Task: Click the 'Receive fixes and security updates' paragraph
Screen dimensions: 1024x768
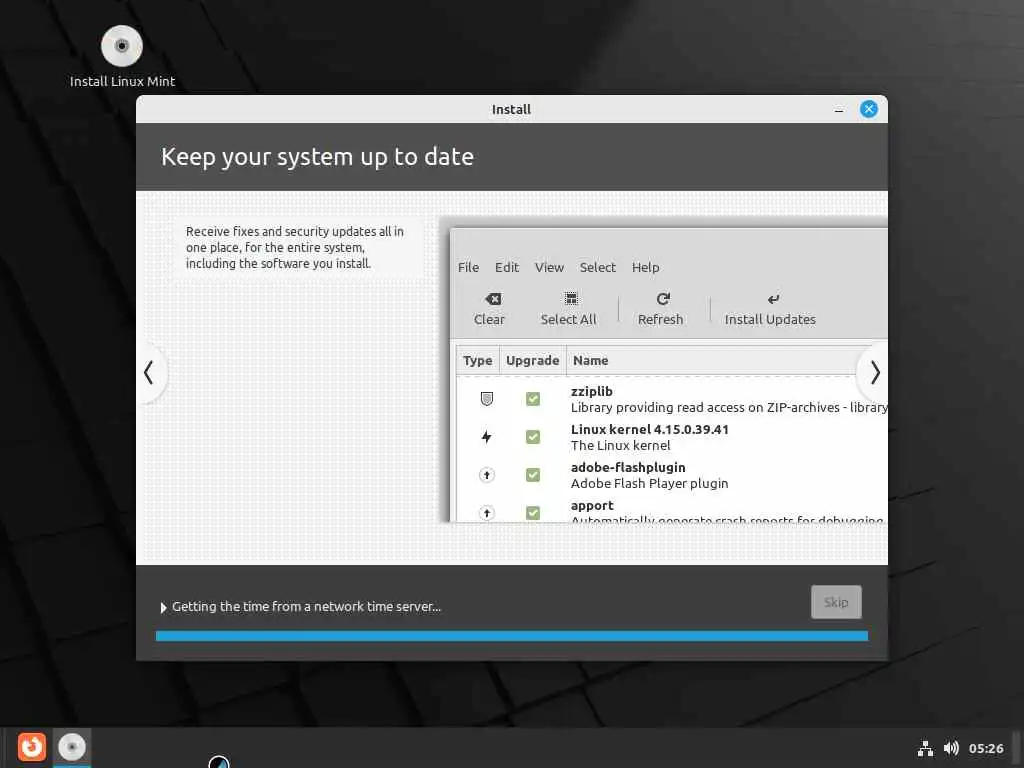Action: click(x=295, y=248)
